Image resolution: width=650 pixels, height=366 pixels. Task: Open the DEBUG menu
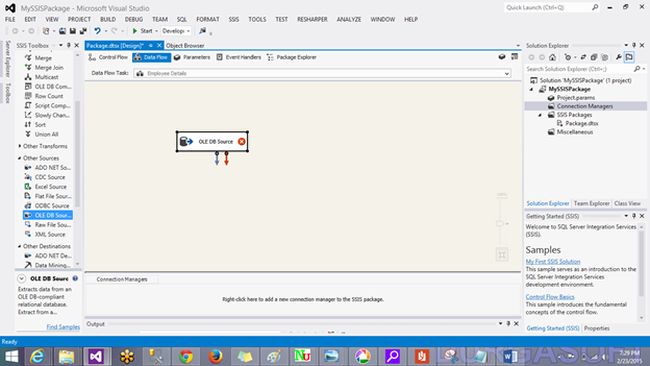tap(134, 19)
